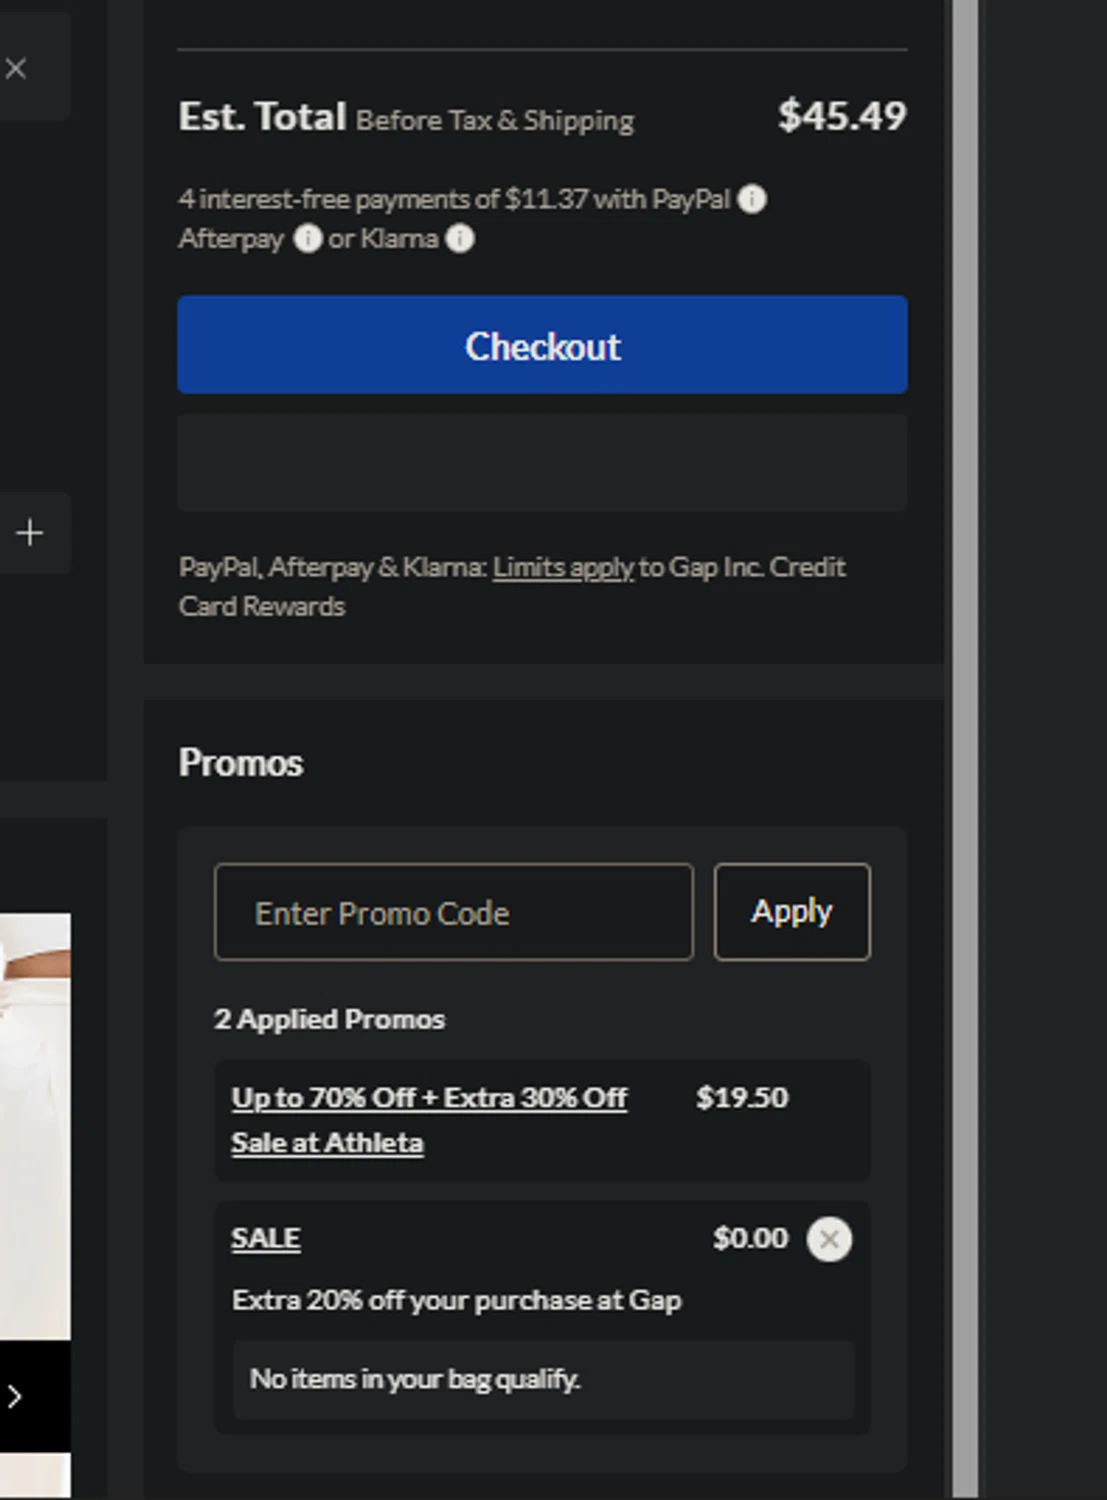The image size is (1107, 1500).
Task: Click the '2 Applied Promos' label
Action: click(329, 1019)
